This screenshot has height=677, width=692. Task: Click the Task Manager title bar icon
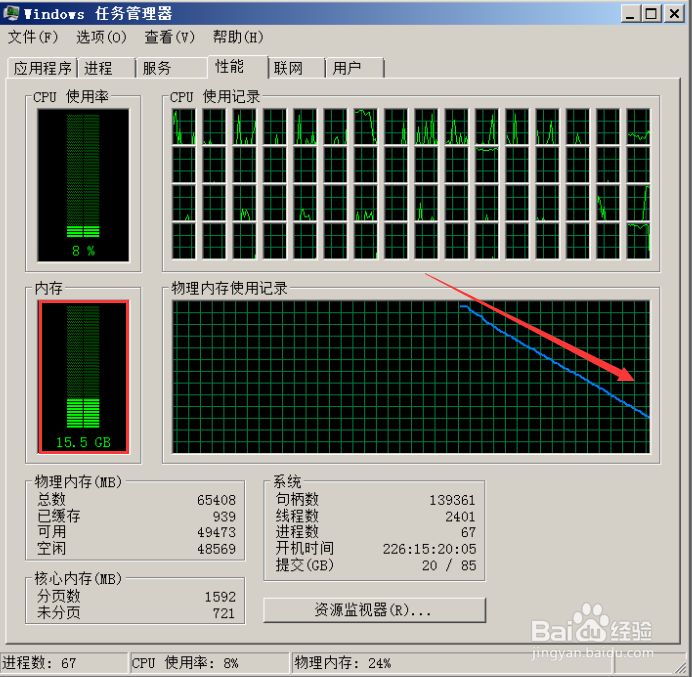pos(11,13)
